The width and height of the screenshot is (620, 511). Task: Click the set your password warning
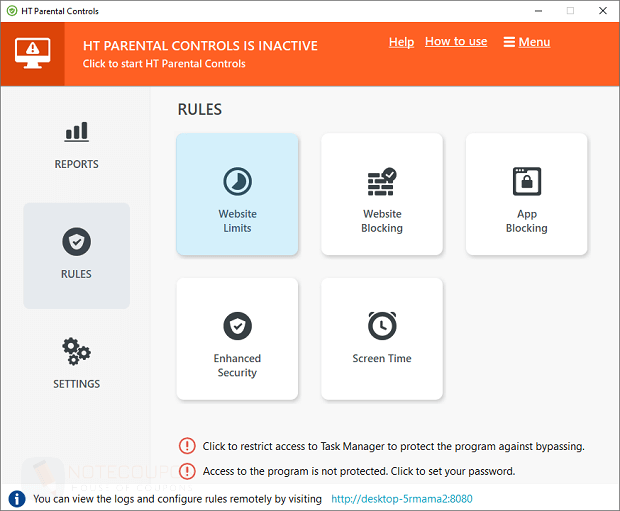359,471
